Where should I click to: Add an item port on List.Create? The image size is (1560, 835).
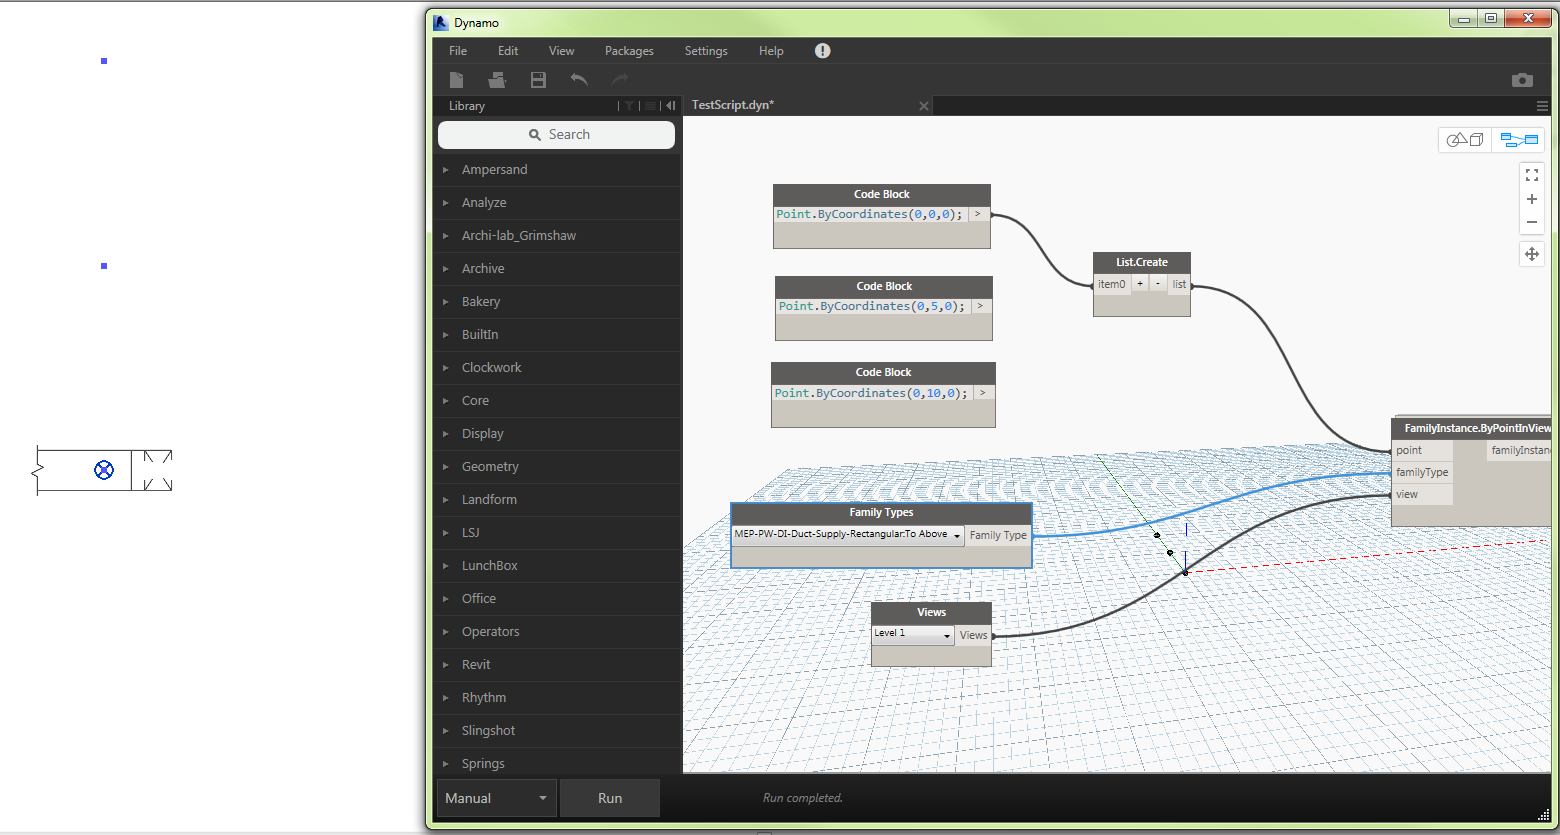[1140, 284]
